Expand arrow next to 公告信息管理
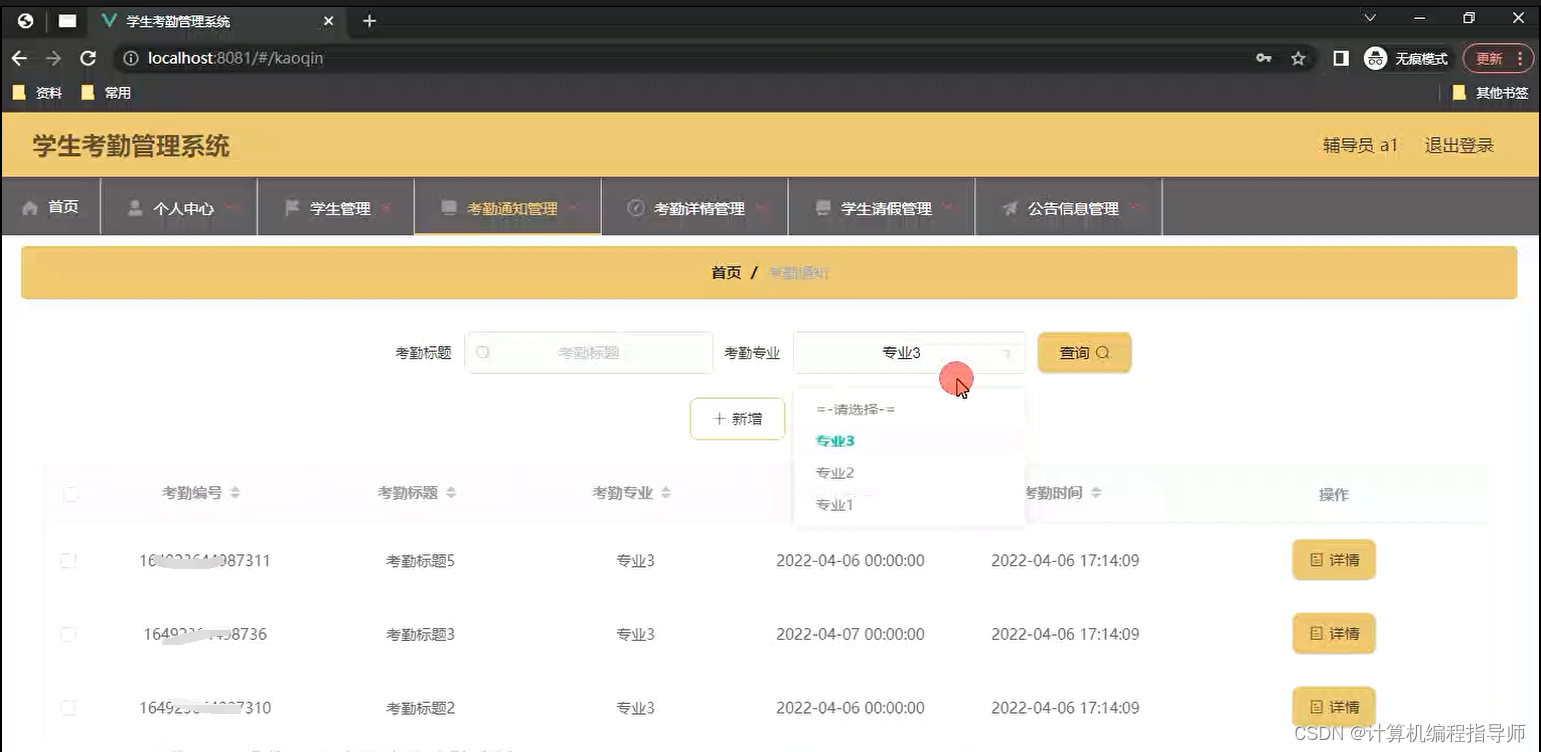The width and height of the screenshot is (1541, 752). (x=1135, y=208)
